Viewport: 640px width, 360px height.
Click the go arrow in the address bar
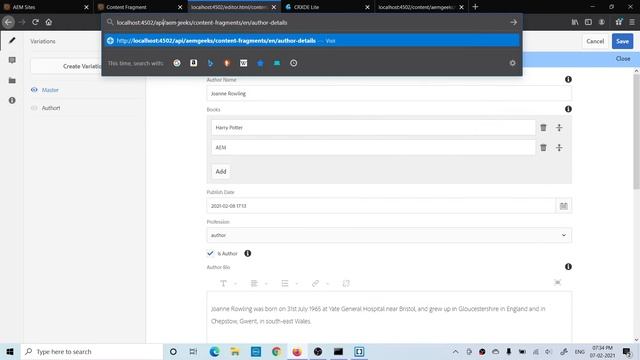pyautogui.click(x=513, y=22)
